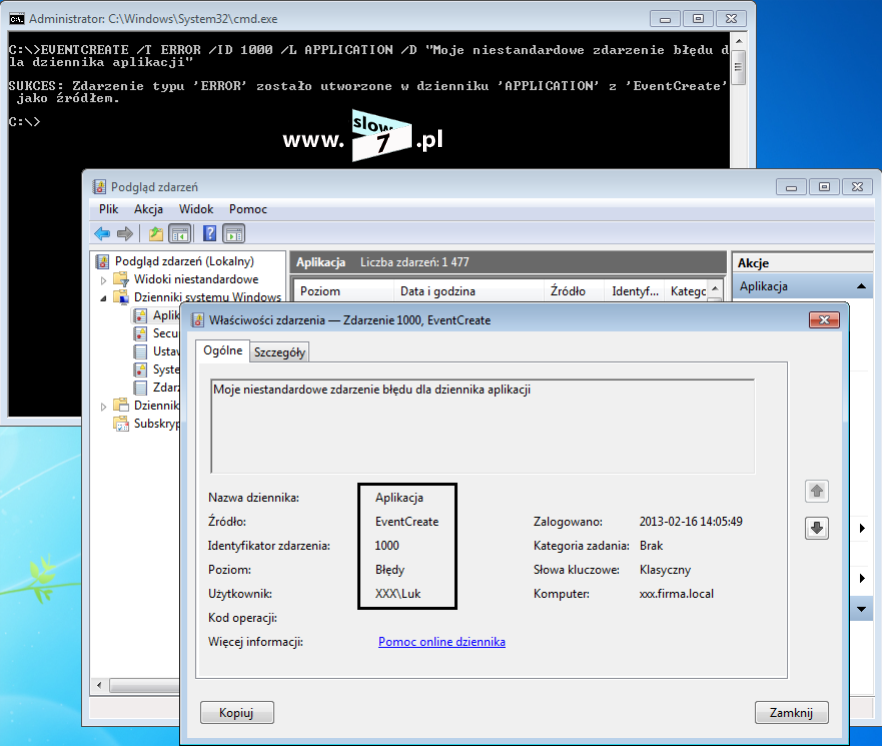
Task: Select Podgląd zdarzeń (Lokalny) root node
Action: pos(184,261)
